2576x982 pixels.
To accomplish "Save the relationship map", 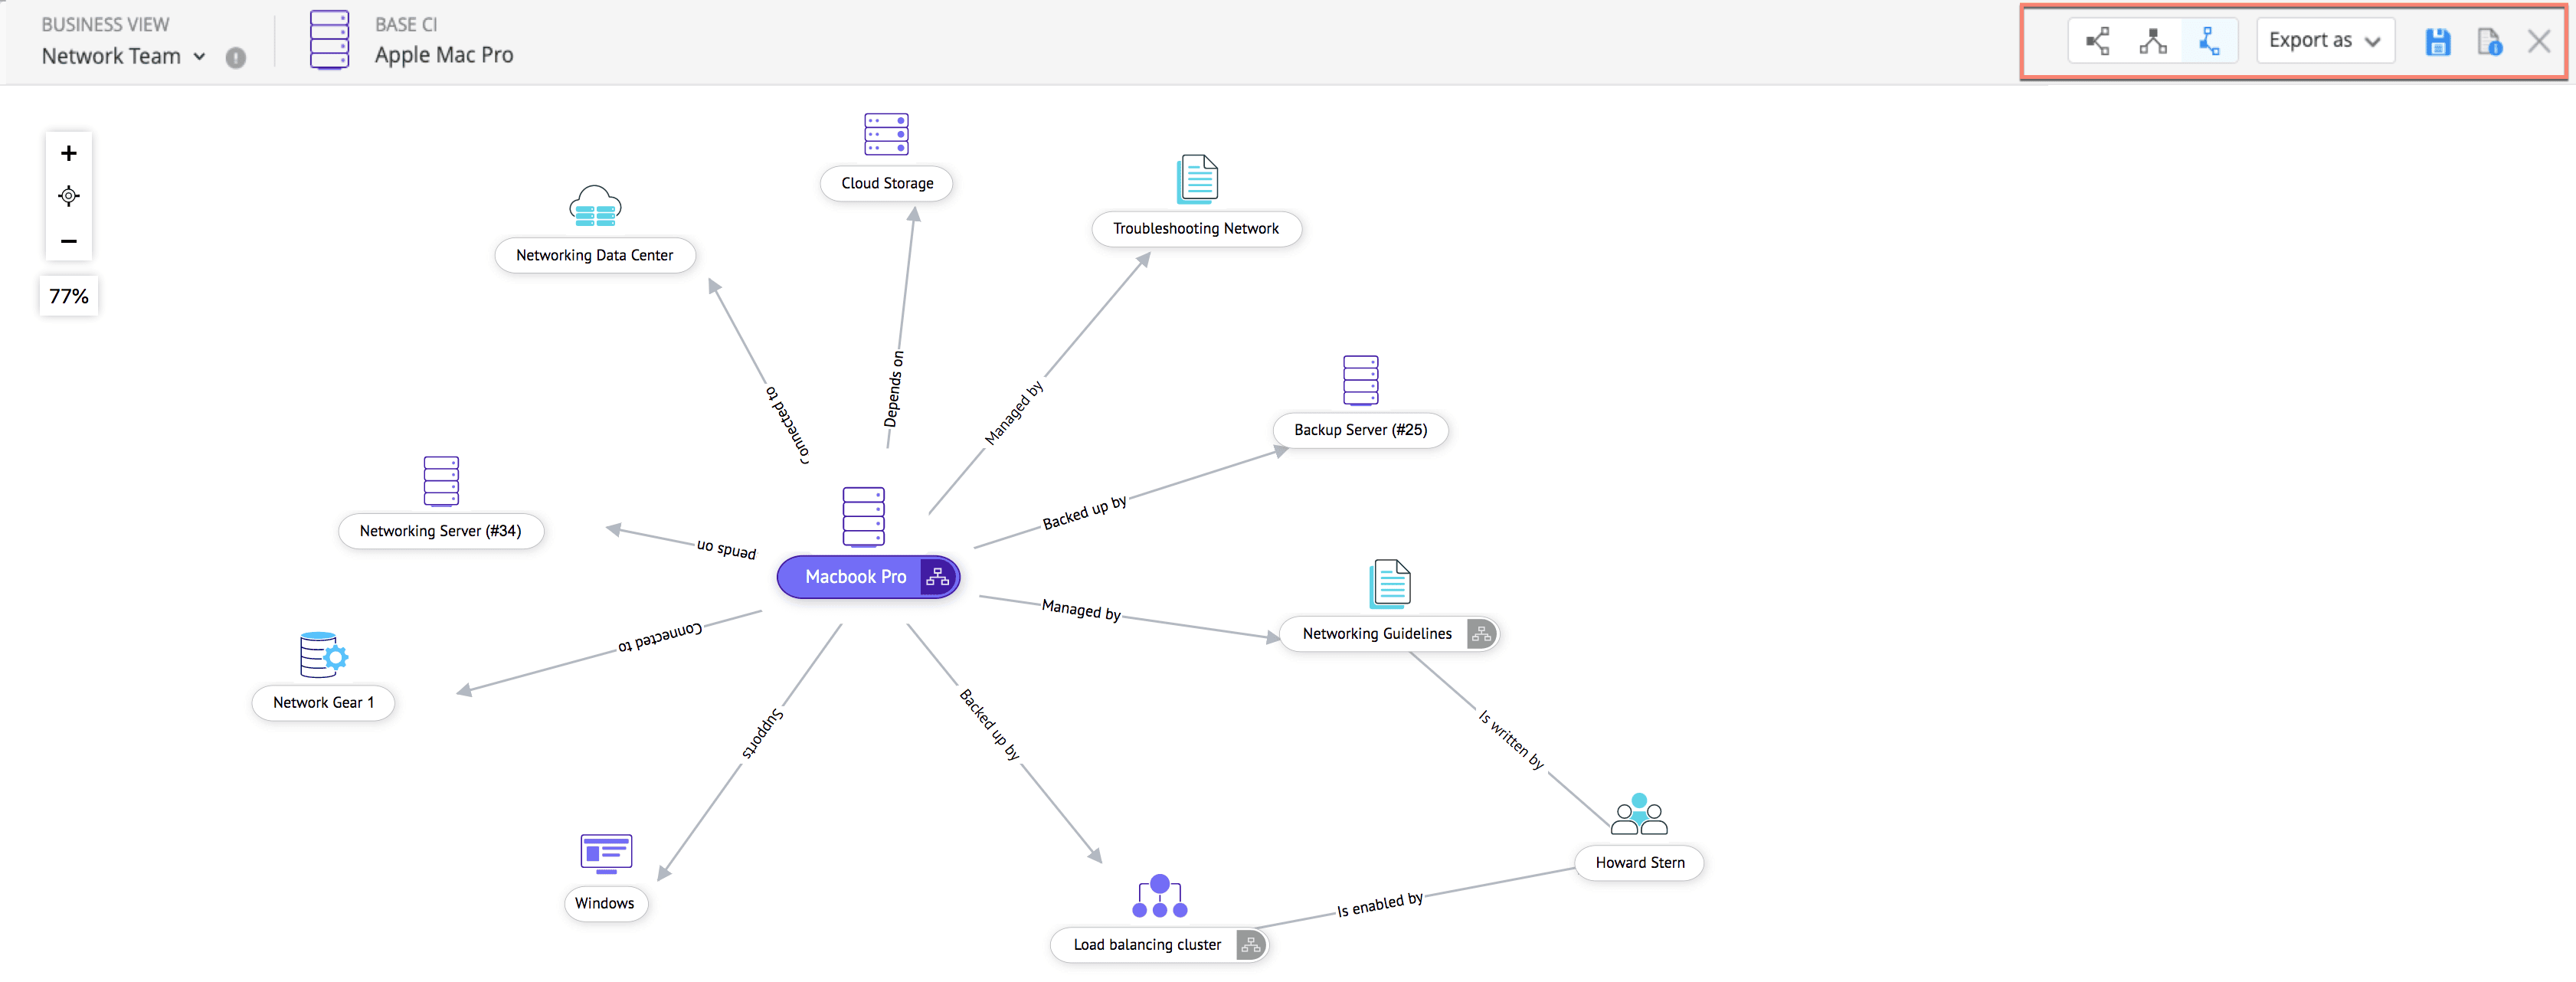I will tap(2437, 42).
